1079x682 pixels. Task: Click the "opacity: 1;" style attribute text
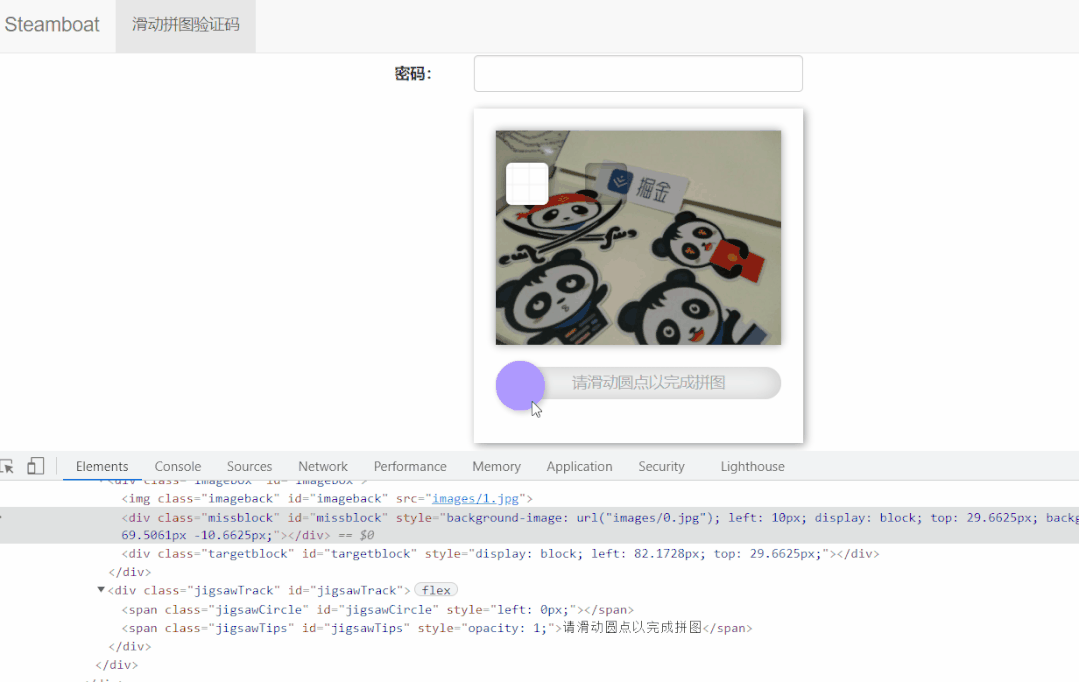[x=507, y=628]
